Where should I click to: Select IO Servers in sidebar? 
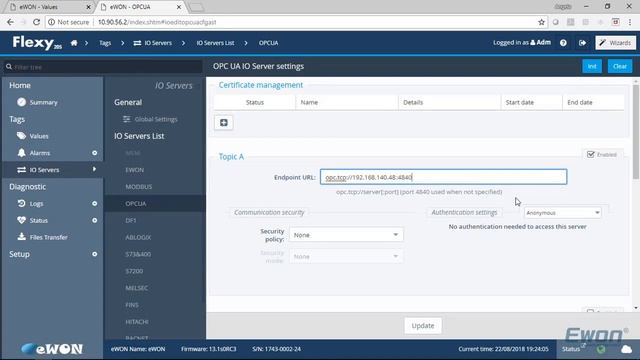(x=44, y=169)
